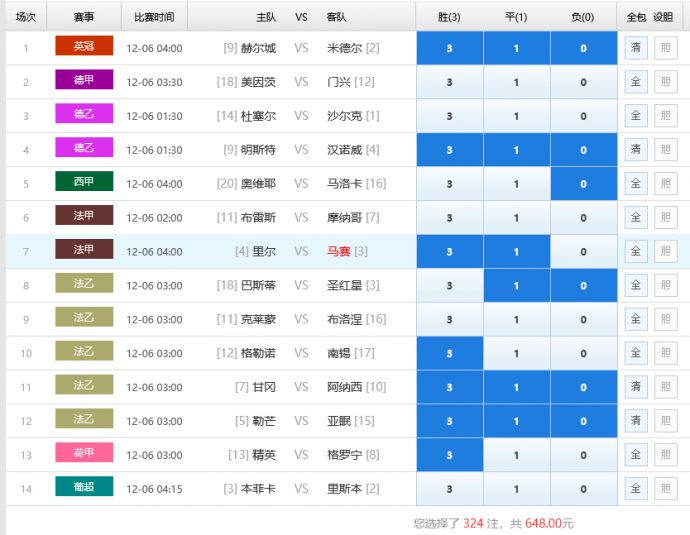Click the 负(0) column header
This screenshot has height=535, width=690.
583,17
